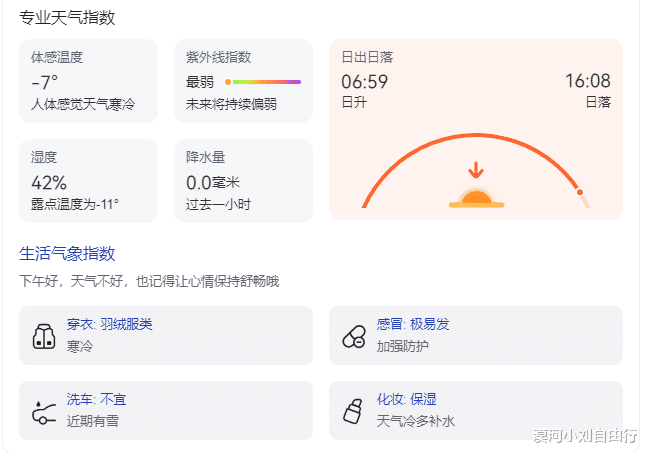
Task: Select the 紫外线指数 card
Action: coord(242,81)
